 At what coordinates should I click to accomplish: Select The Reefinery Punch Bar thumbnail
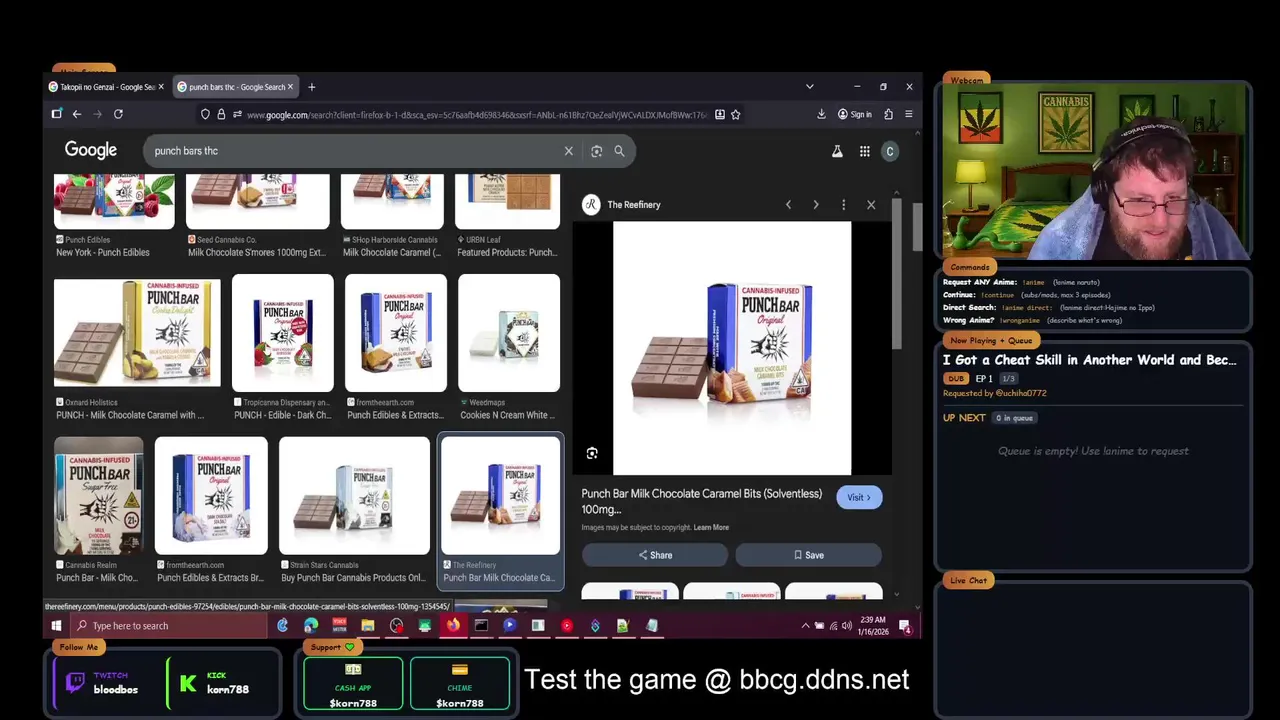point(501,495)
